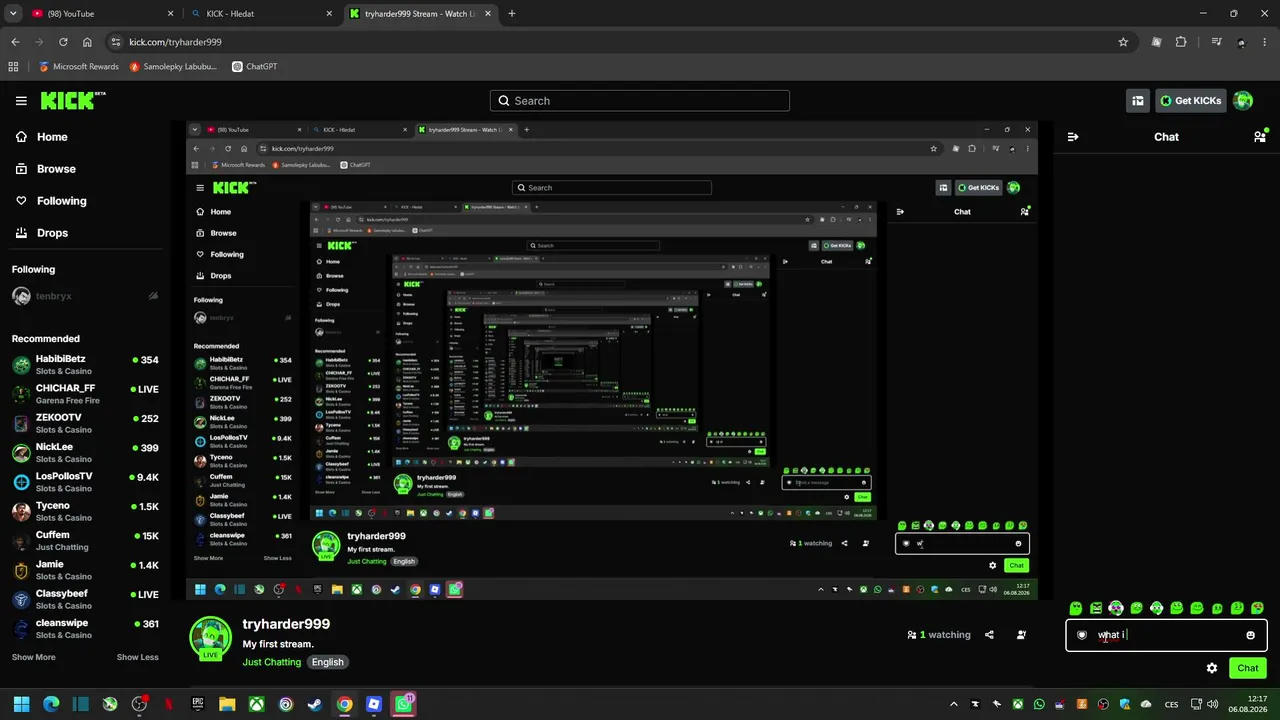This screenshot has width=1280, height=720.
Task: Open the browser home page
Action: [x=87, y=42]
